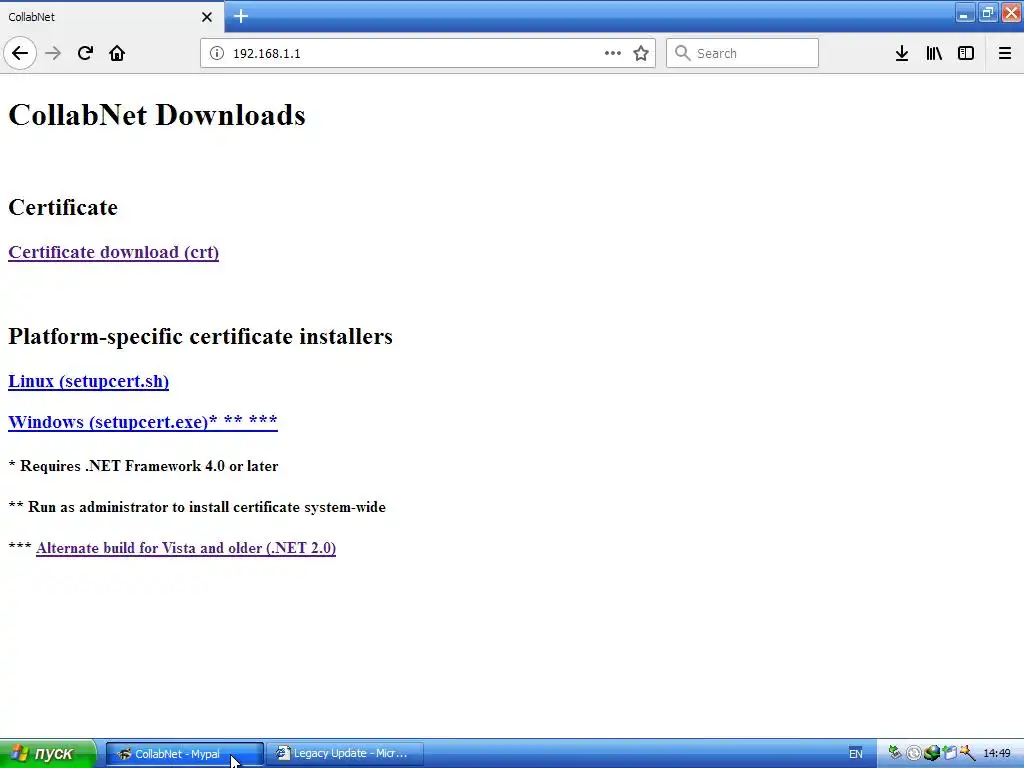The image size is (1024, 768).
Task: Click the window with green plus tray icon
Action: (x=949, y=753)
